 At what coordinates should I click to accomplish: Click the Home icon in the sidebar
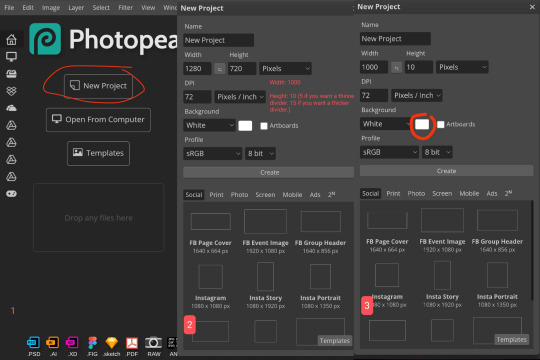11,40
